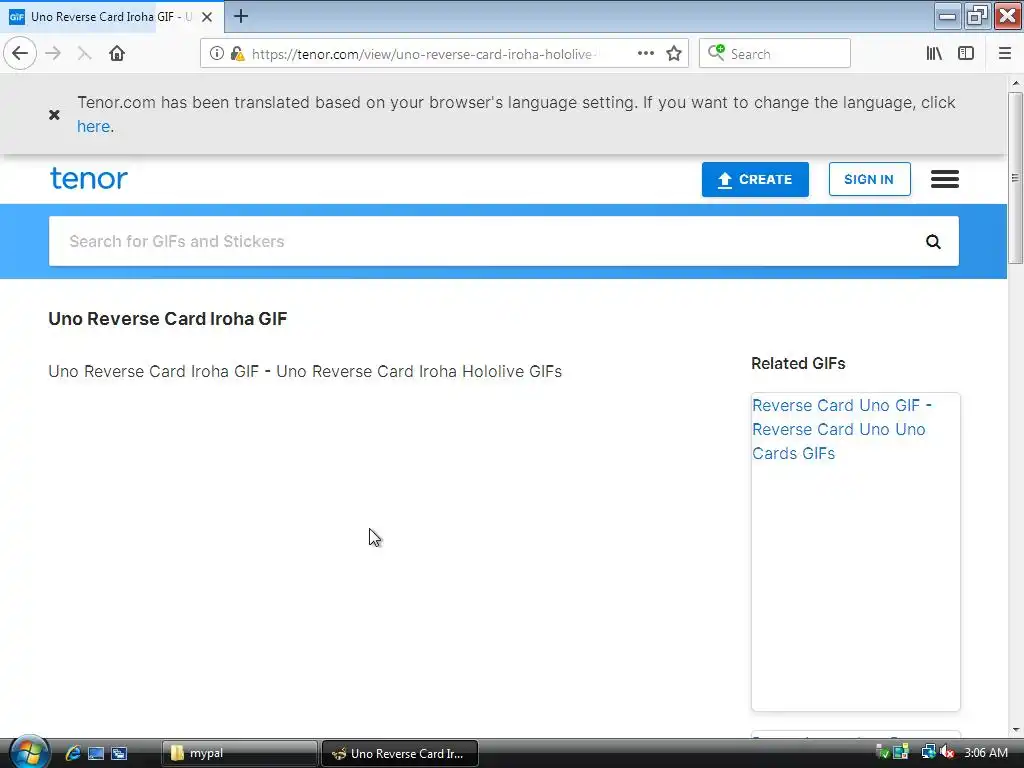This screenshot has width=1024, height=768.
Task: Click Uno Reverse Card taskbar button
Action: [400, 753]
